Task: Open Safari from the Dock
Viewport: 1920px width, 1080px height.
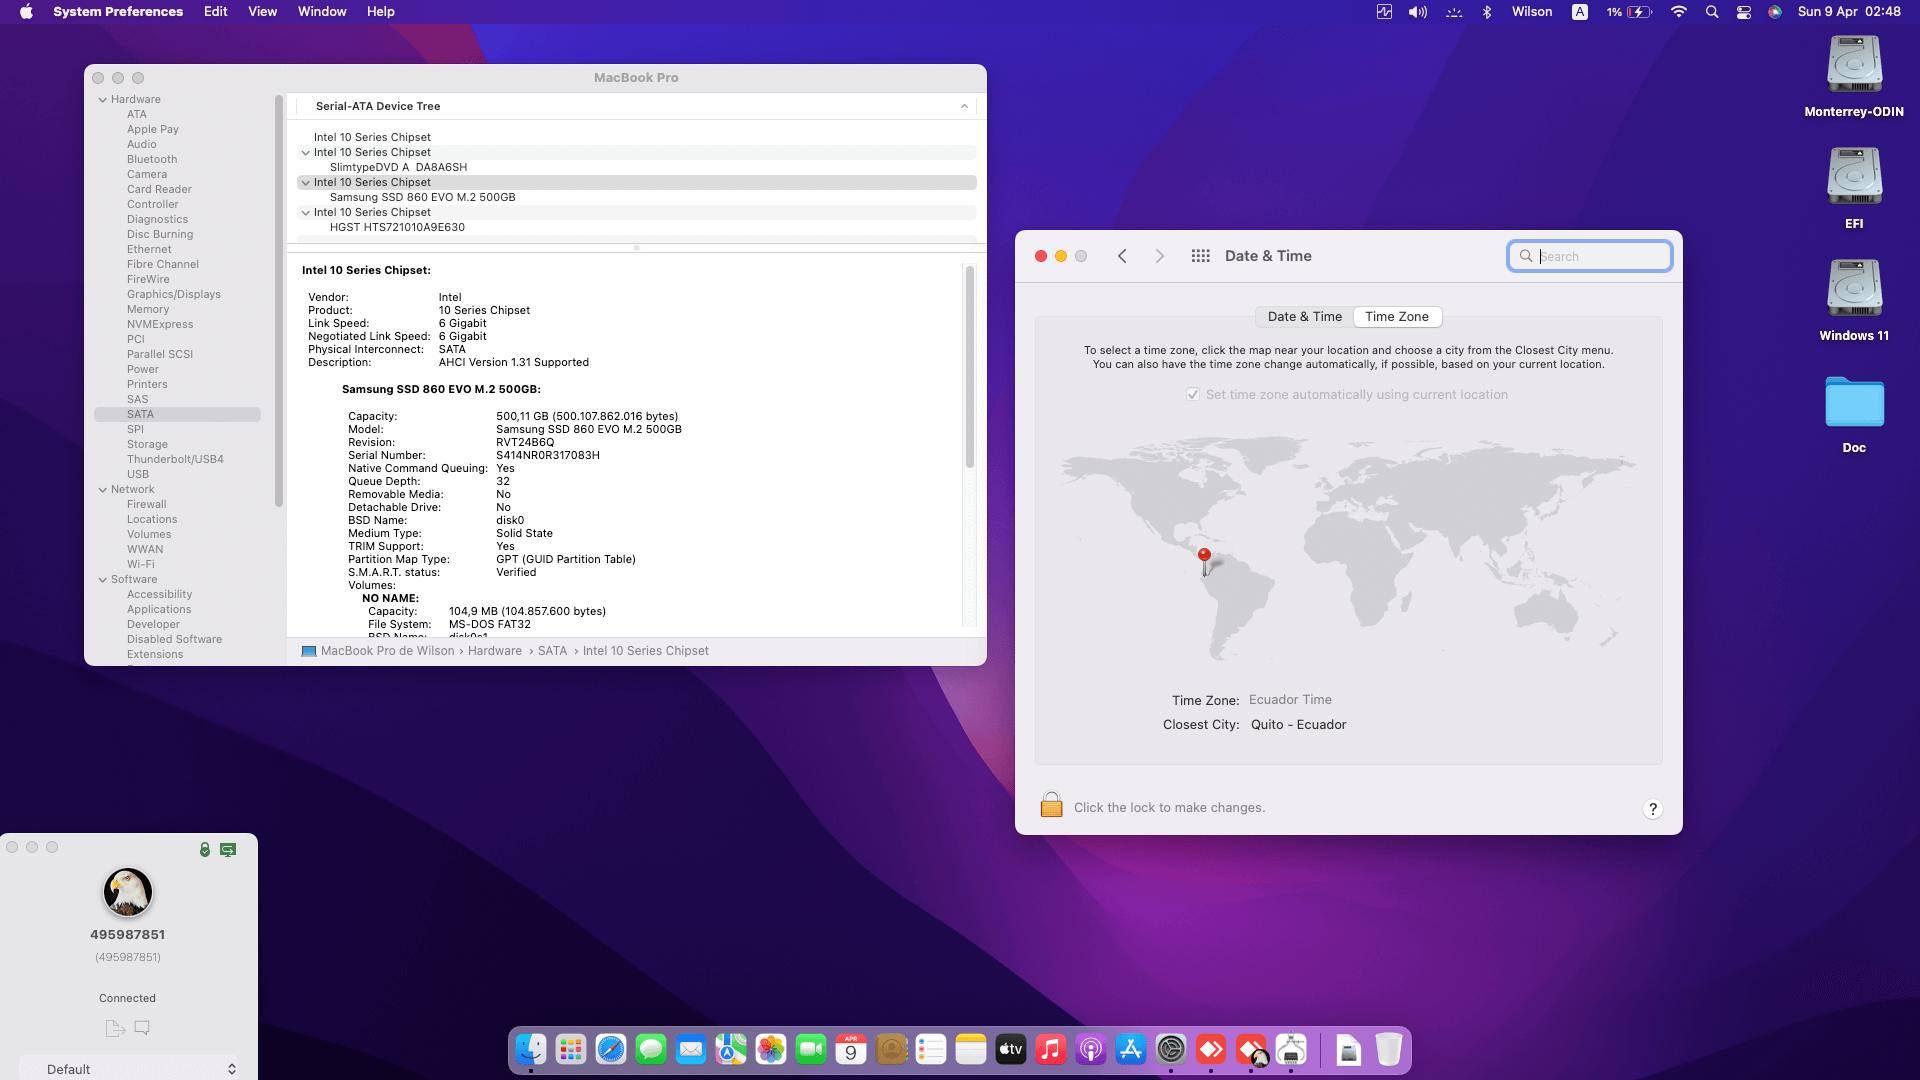Action: (x=611, y=1050)
